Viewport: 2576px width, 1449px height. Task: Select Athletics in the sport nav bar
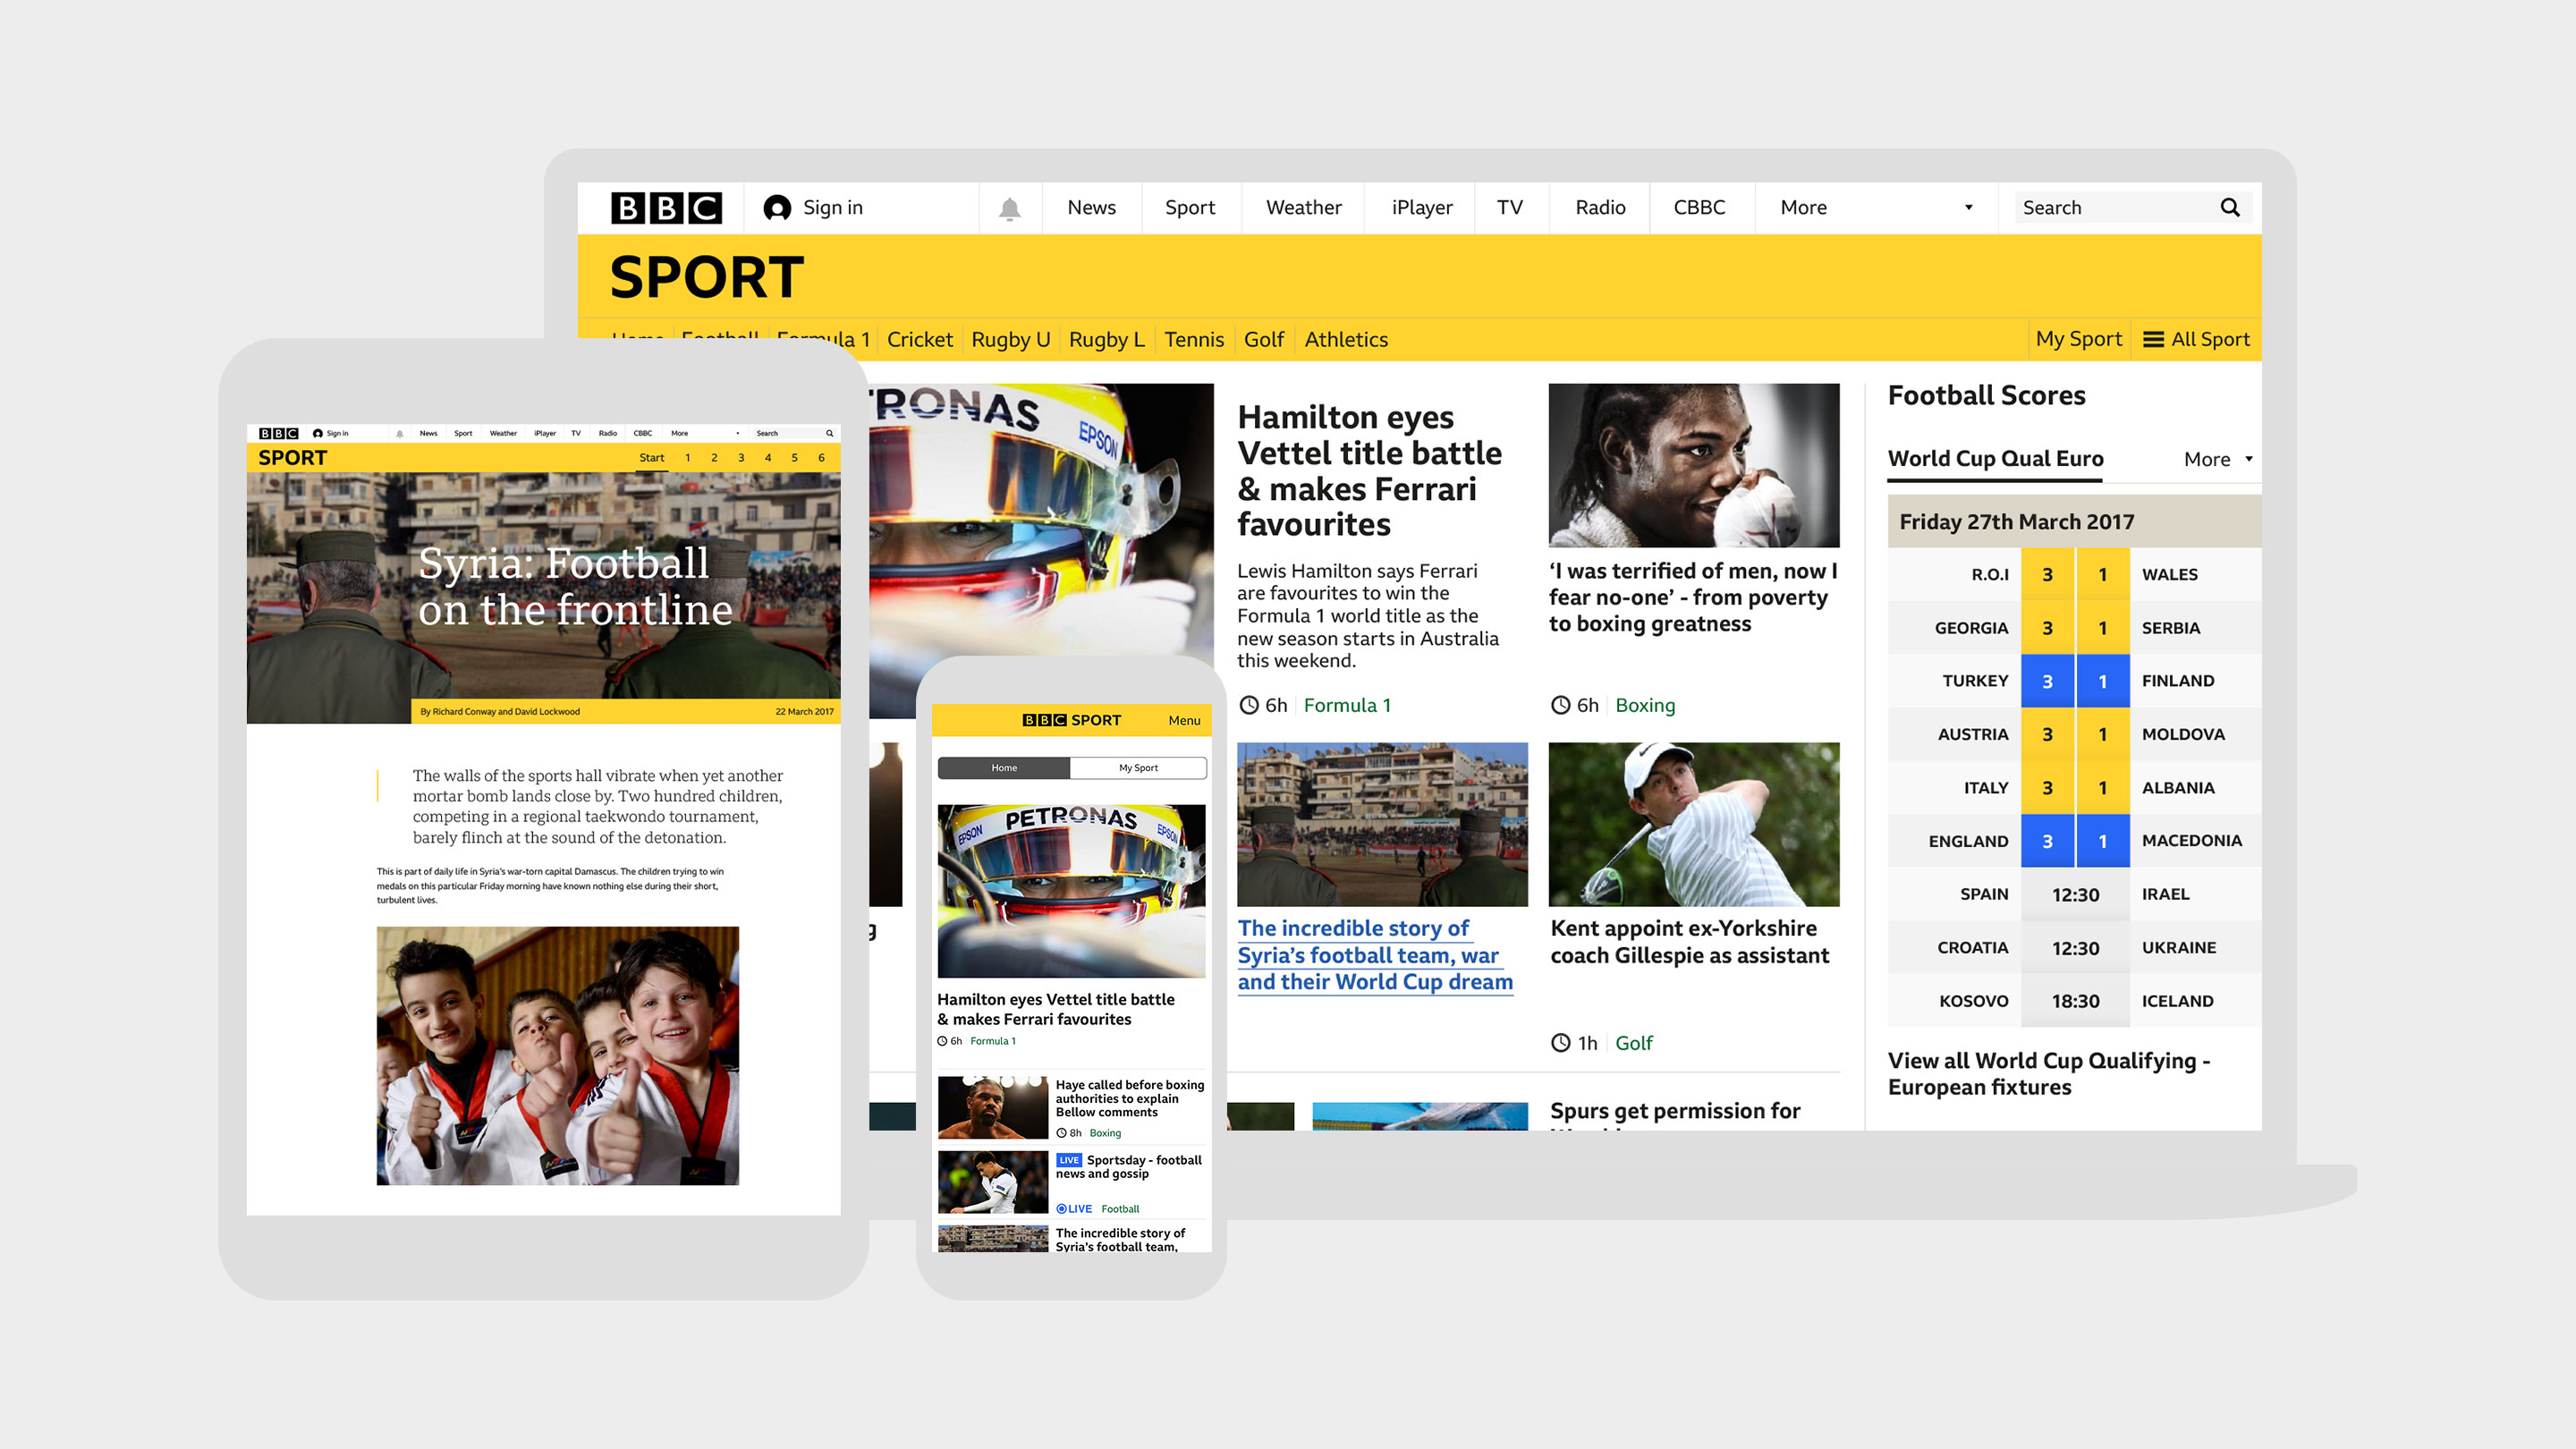pos(1346,340)
